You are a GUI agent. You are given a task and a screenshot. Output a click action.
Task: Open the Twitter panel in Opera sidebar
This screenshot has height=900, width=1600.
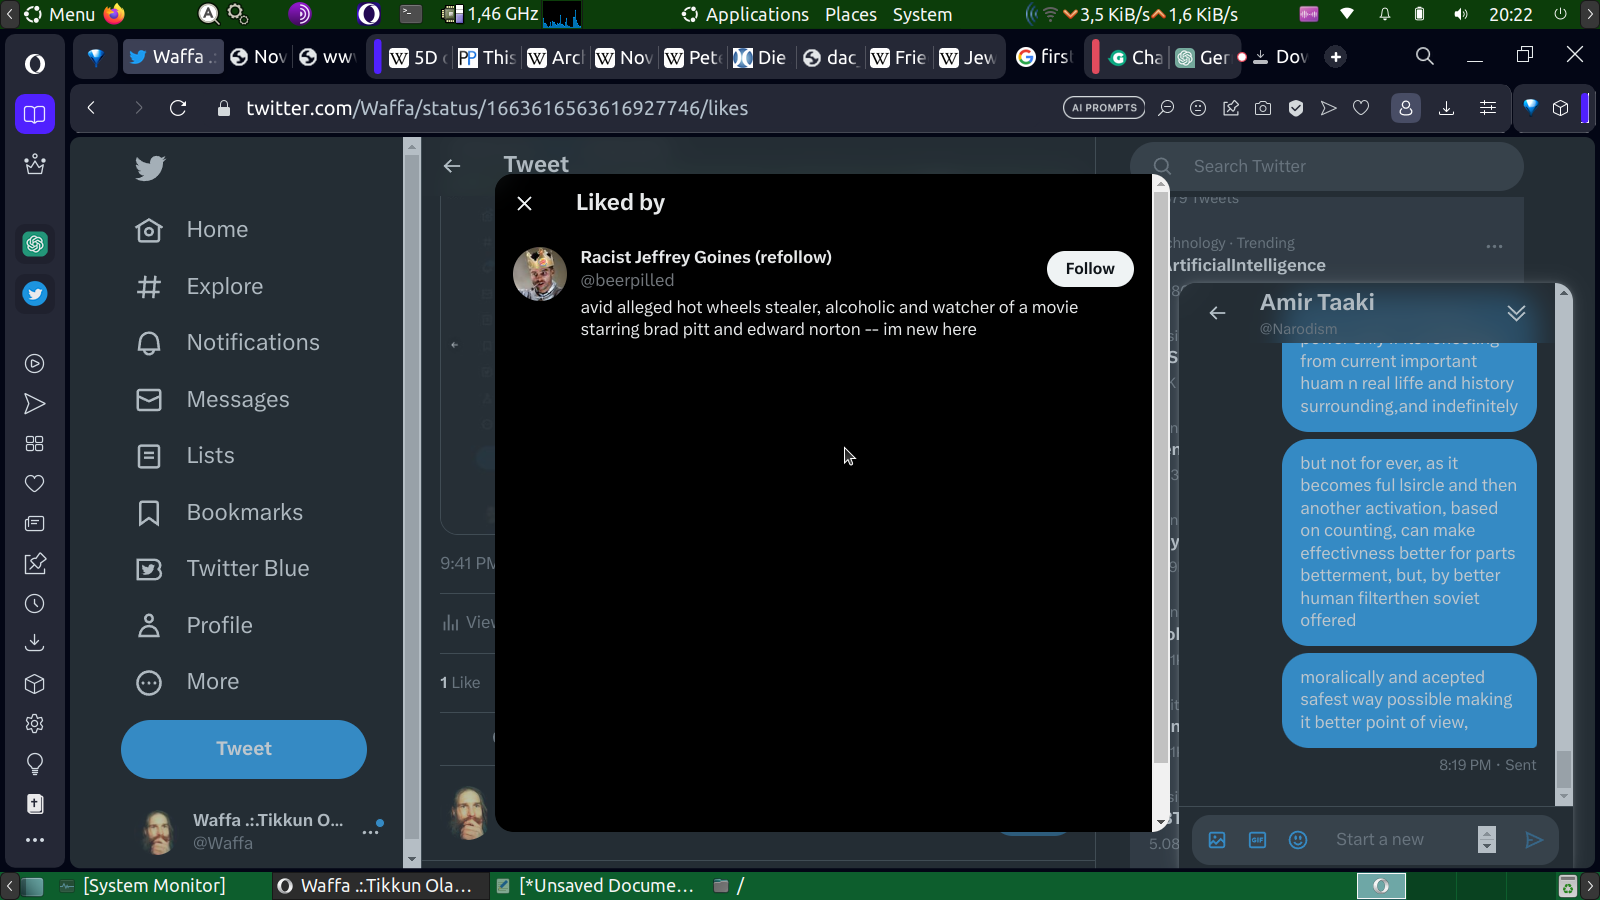pos(35,294)
